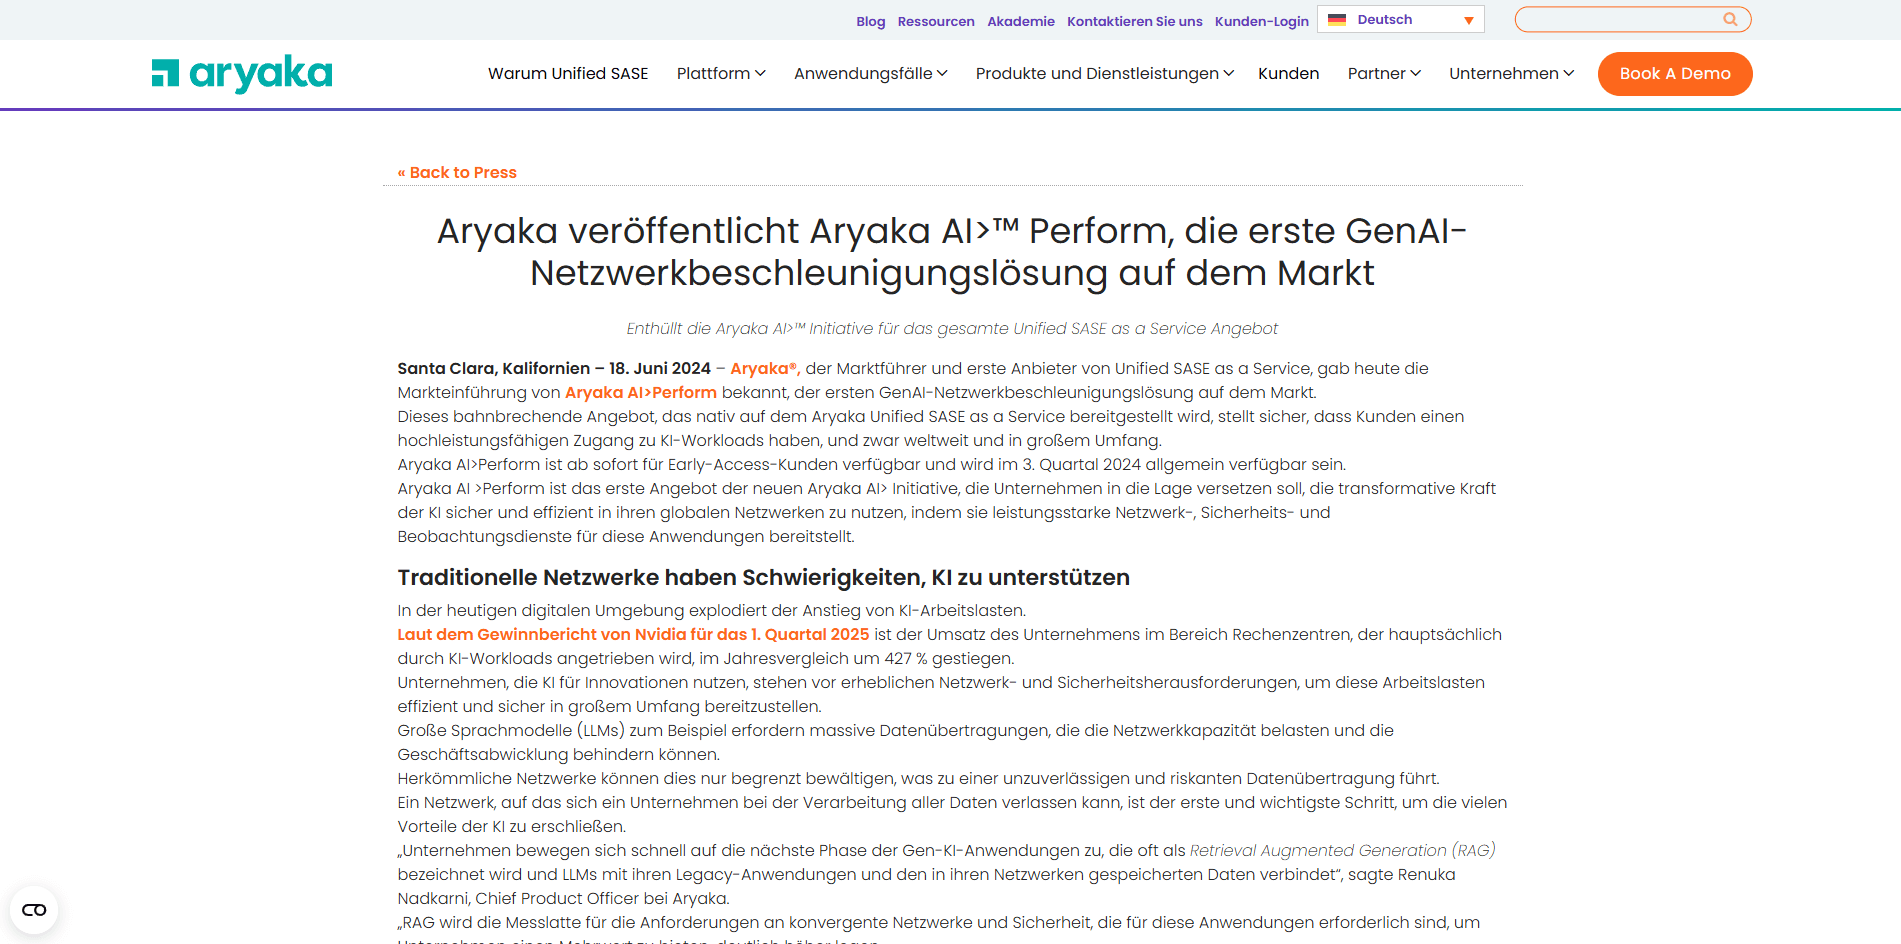Follow the Back to Press link
The image size is (1901, 944).
457,172
